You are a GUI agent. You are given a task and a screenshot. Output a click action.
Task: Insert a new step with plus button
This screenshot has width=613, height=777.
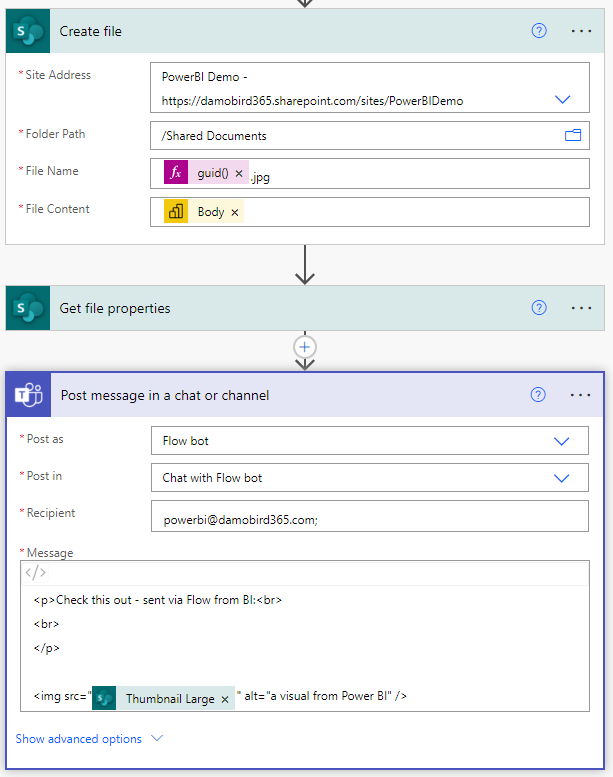[x=305, y=347]
